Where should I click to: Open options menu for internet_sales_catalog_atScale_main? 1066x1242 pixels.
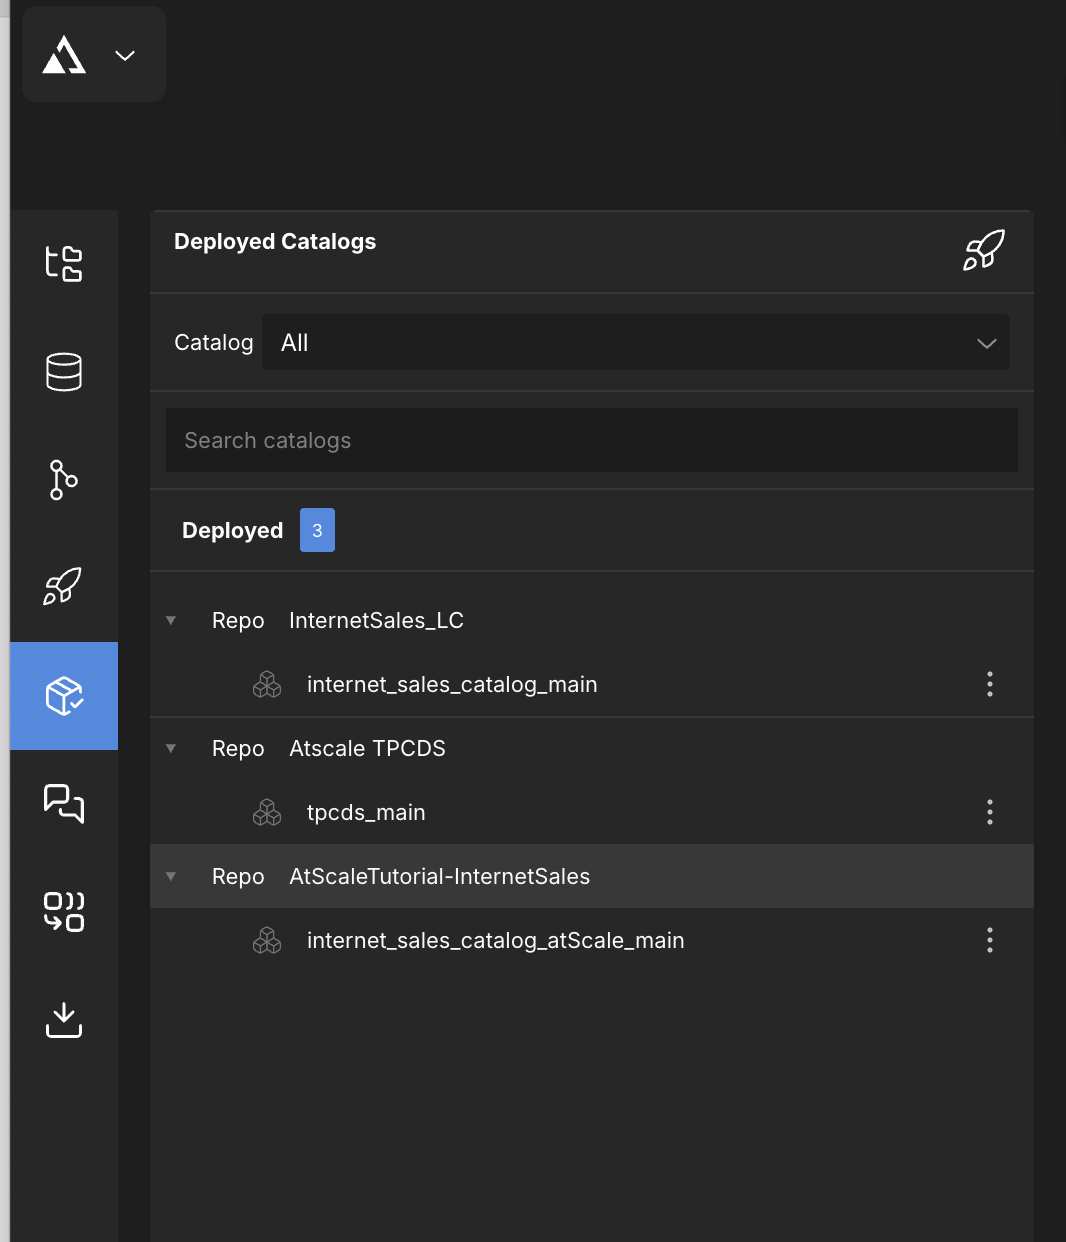pos(990,940)
